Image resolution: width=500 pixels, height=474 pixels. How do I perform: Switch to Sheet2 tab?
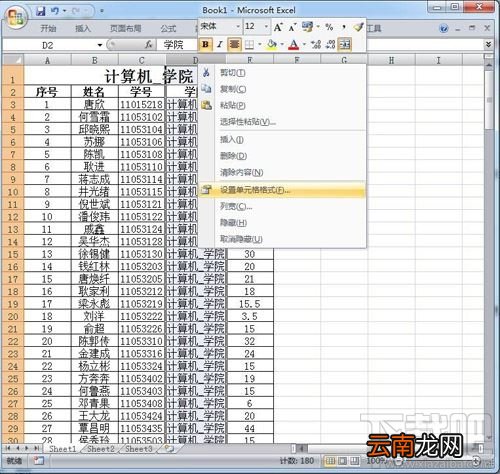(100, 449)
